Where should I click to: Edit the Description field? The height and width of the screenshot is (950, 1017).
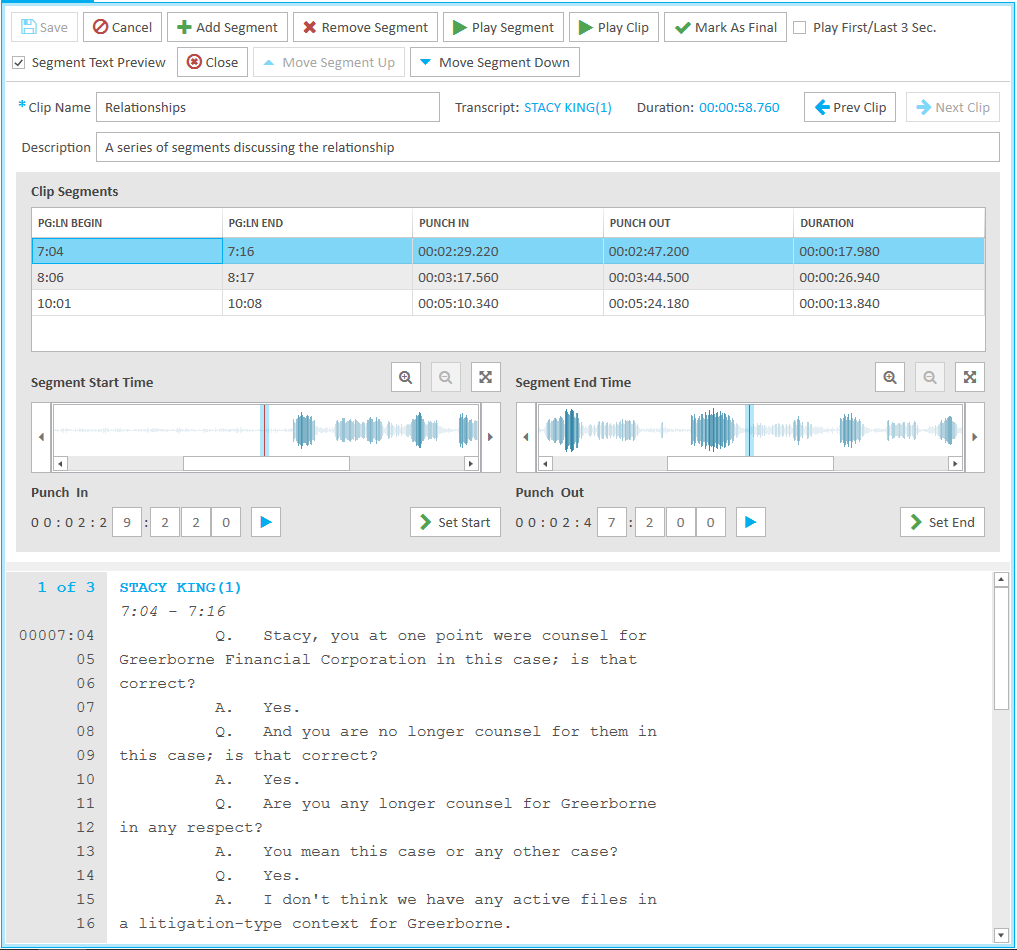pyautogui.click(x=547, y=147)
